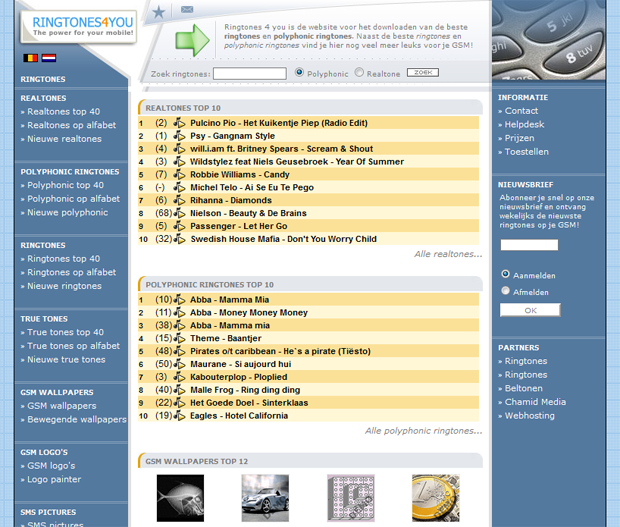Choose the Aanmelden newsletter option
This screenshot has height=527, width=620.
point(505,274)
